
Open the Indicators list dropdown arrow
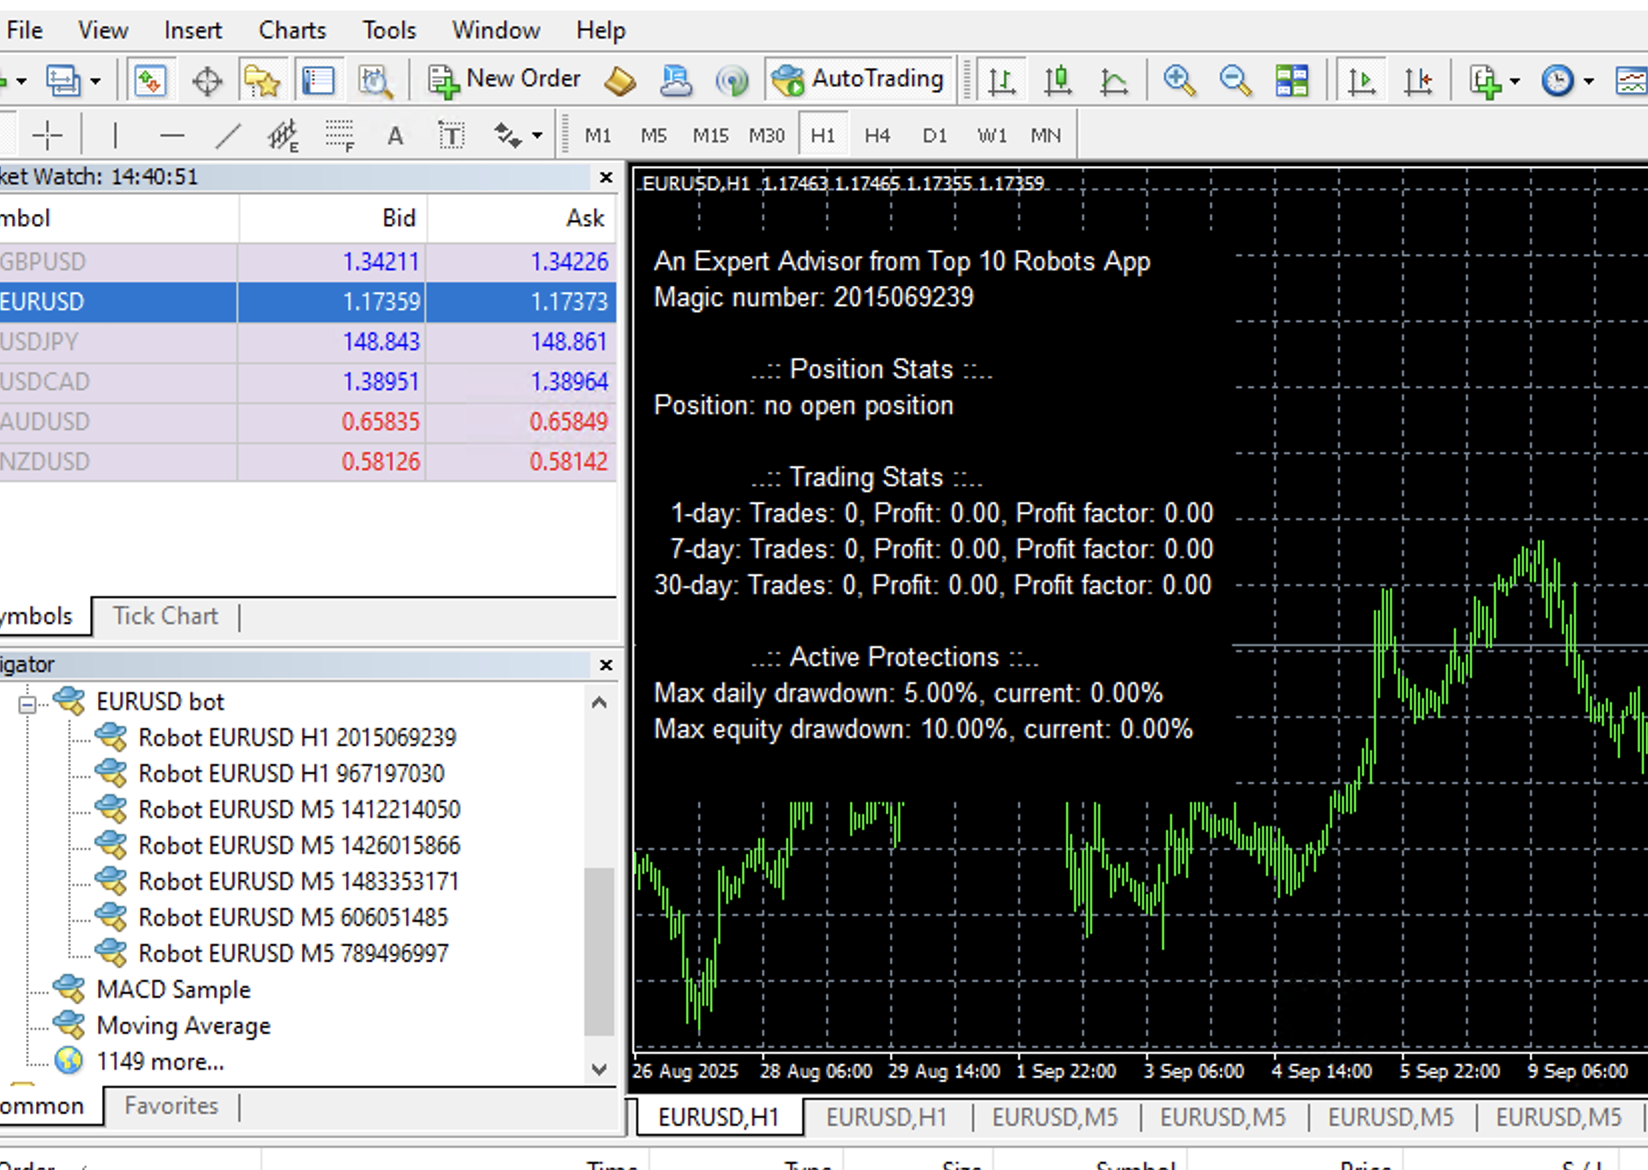[1514, 81]
